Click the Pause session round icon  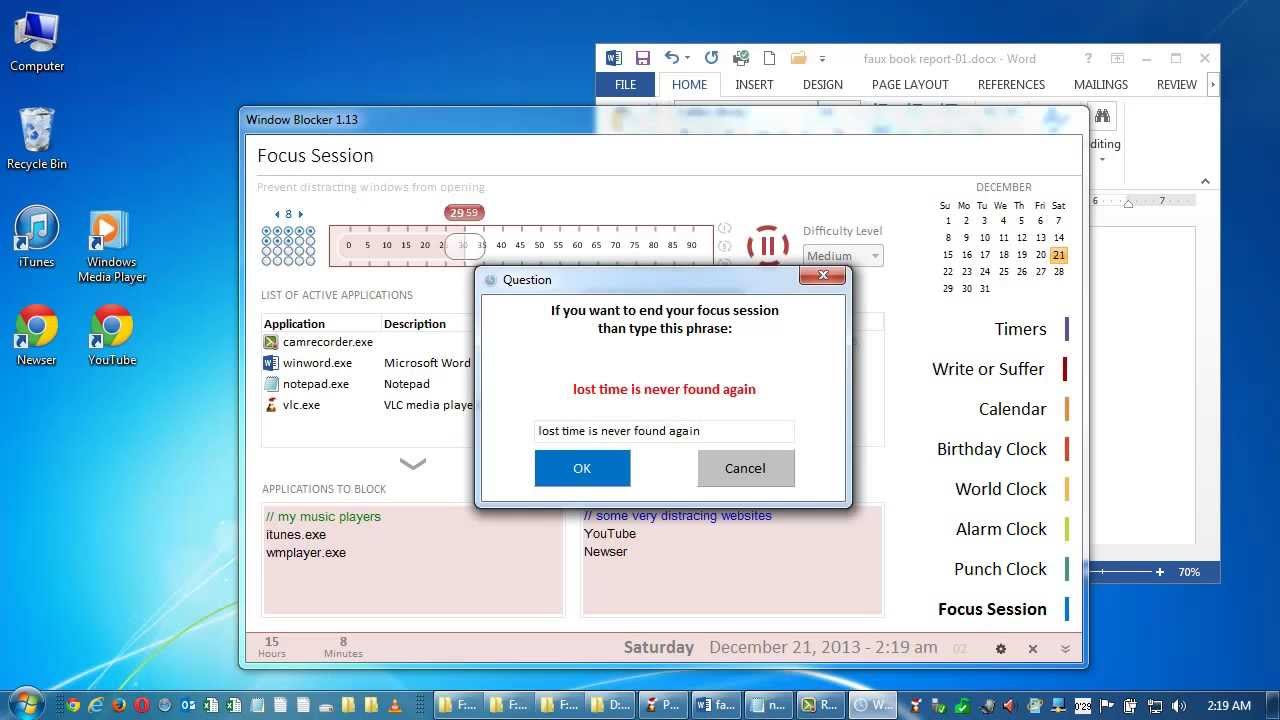pyautogui.click(x=768, y=245)
